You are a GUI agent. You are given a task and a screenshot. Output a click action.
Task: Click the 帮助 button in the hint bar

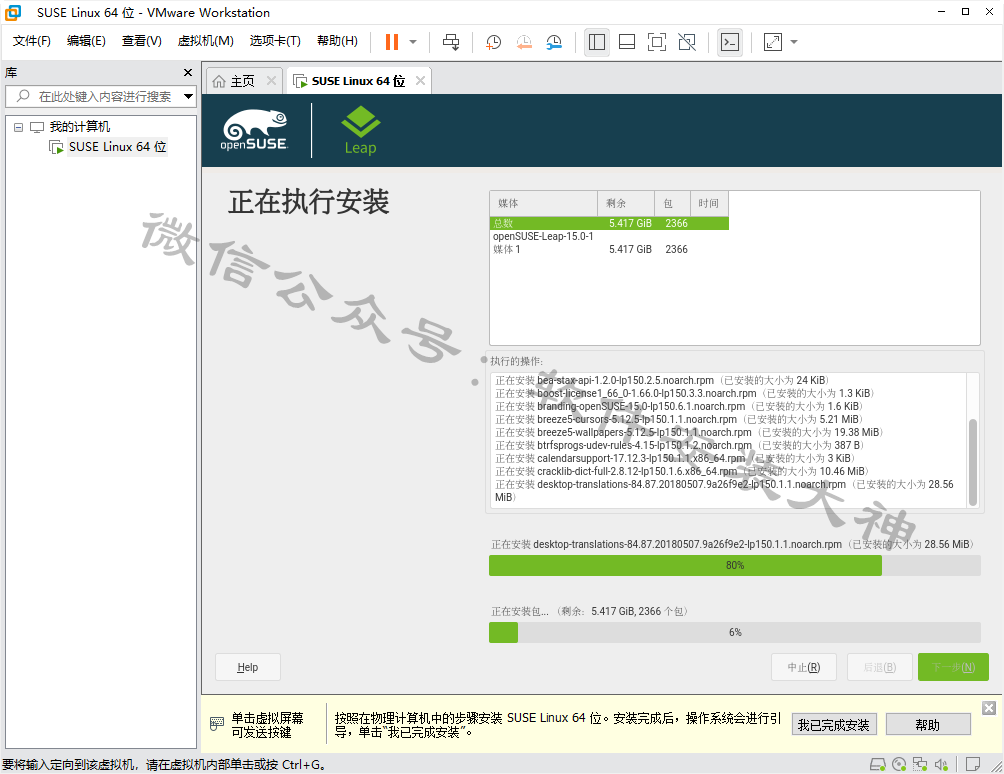pos(928,725)
